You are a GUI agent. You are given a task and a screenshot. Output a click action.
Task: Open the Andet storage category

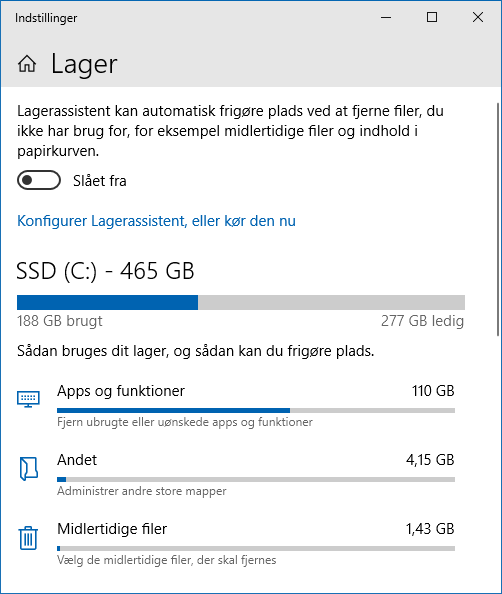tap(236, 475)
